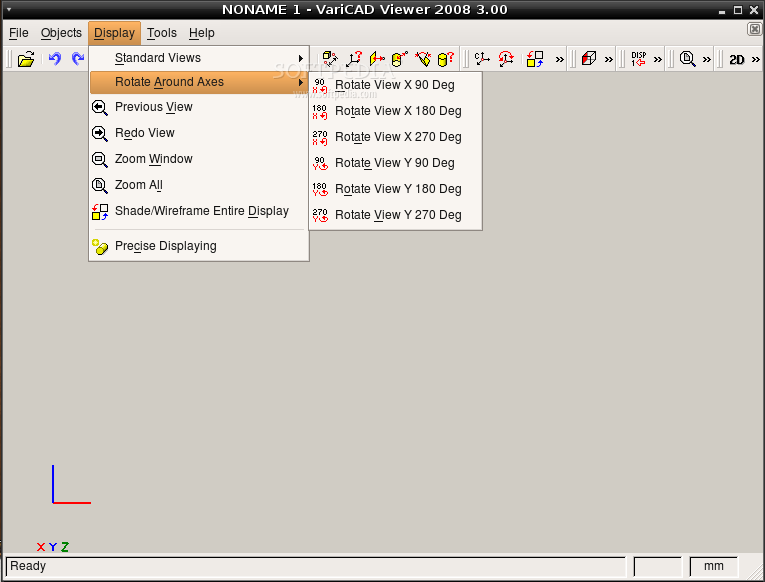Open the Standard Views submenu
Screen dimensions: 765x582
199,58
